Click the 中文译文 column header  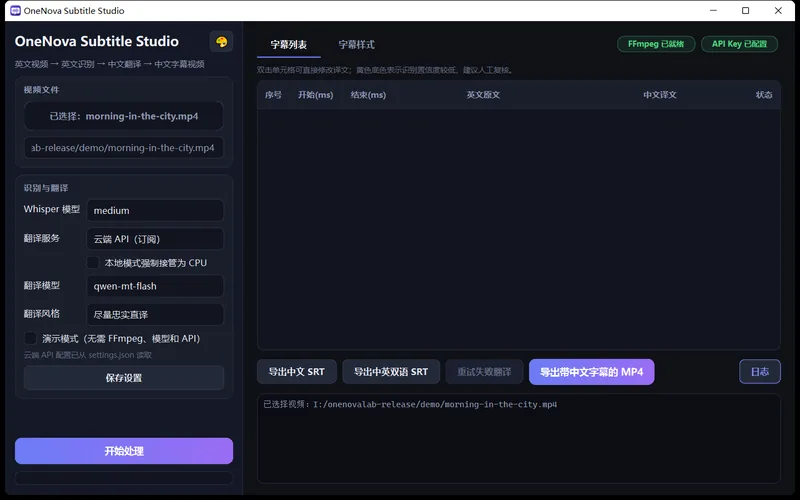tap(660, 95)
